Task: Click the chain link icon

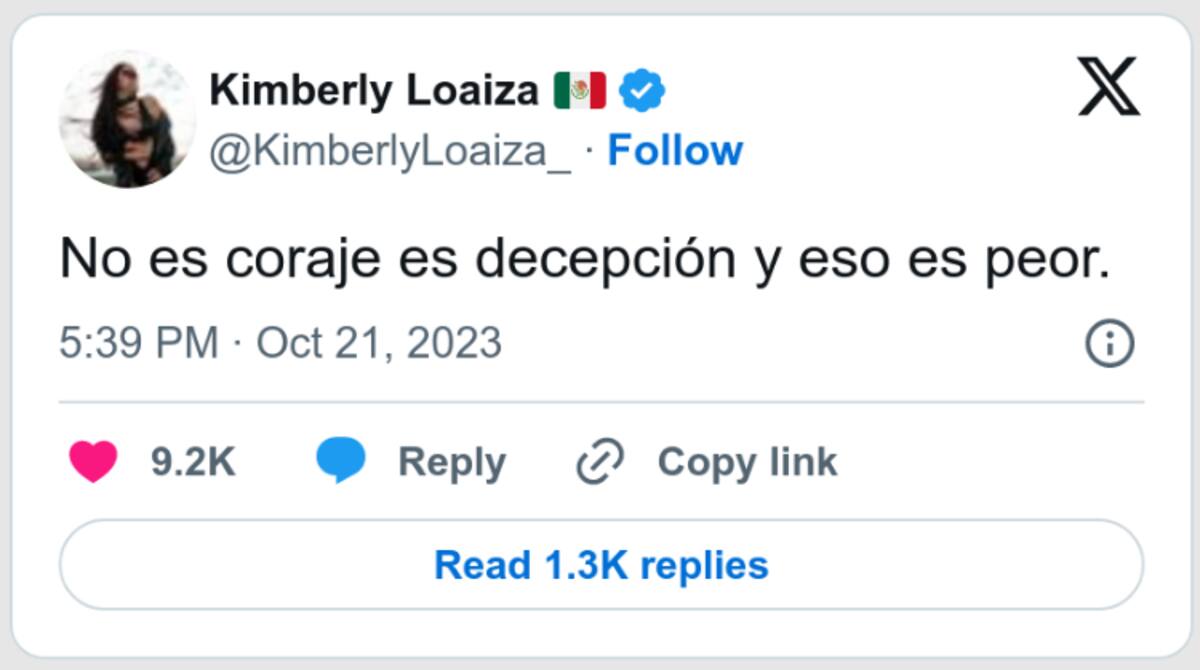Action: coord(600,462)
